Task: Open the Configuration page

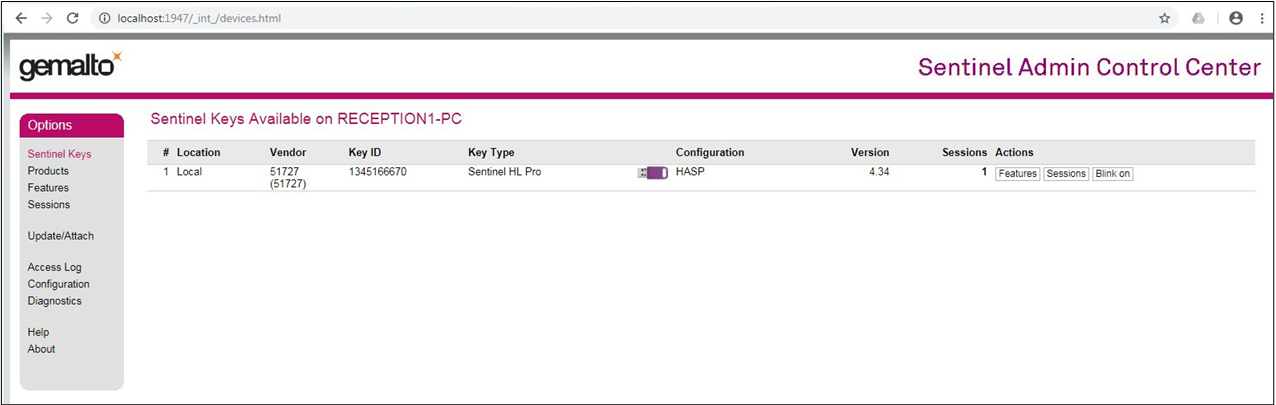Action: point(59,284)
